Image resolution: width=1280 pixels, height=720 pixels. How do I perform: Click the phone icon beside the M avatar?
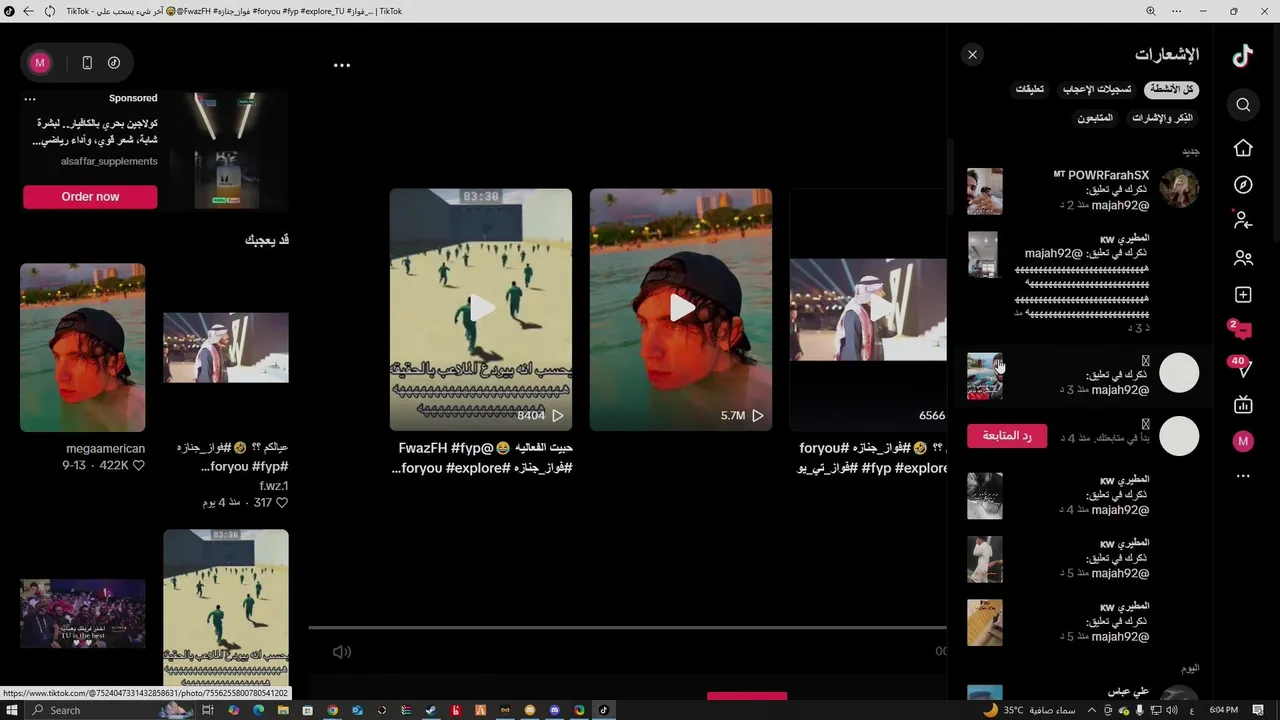(87, 63)
